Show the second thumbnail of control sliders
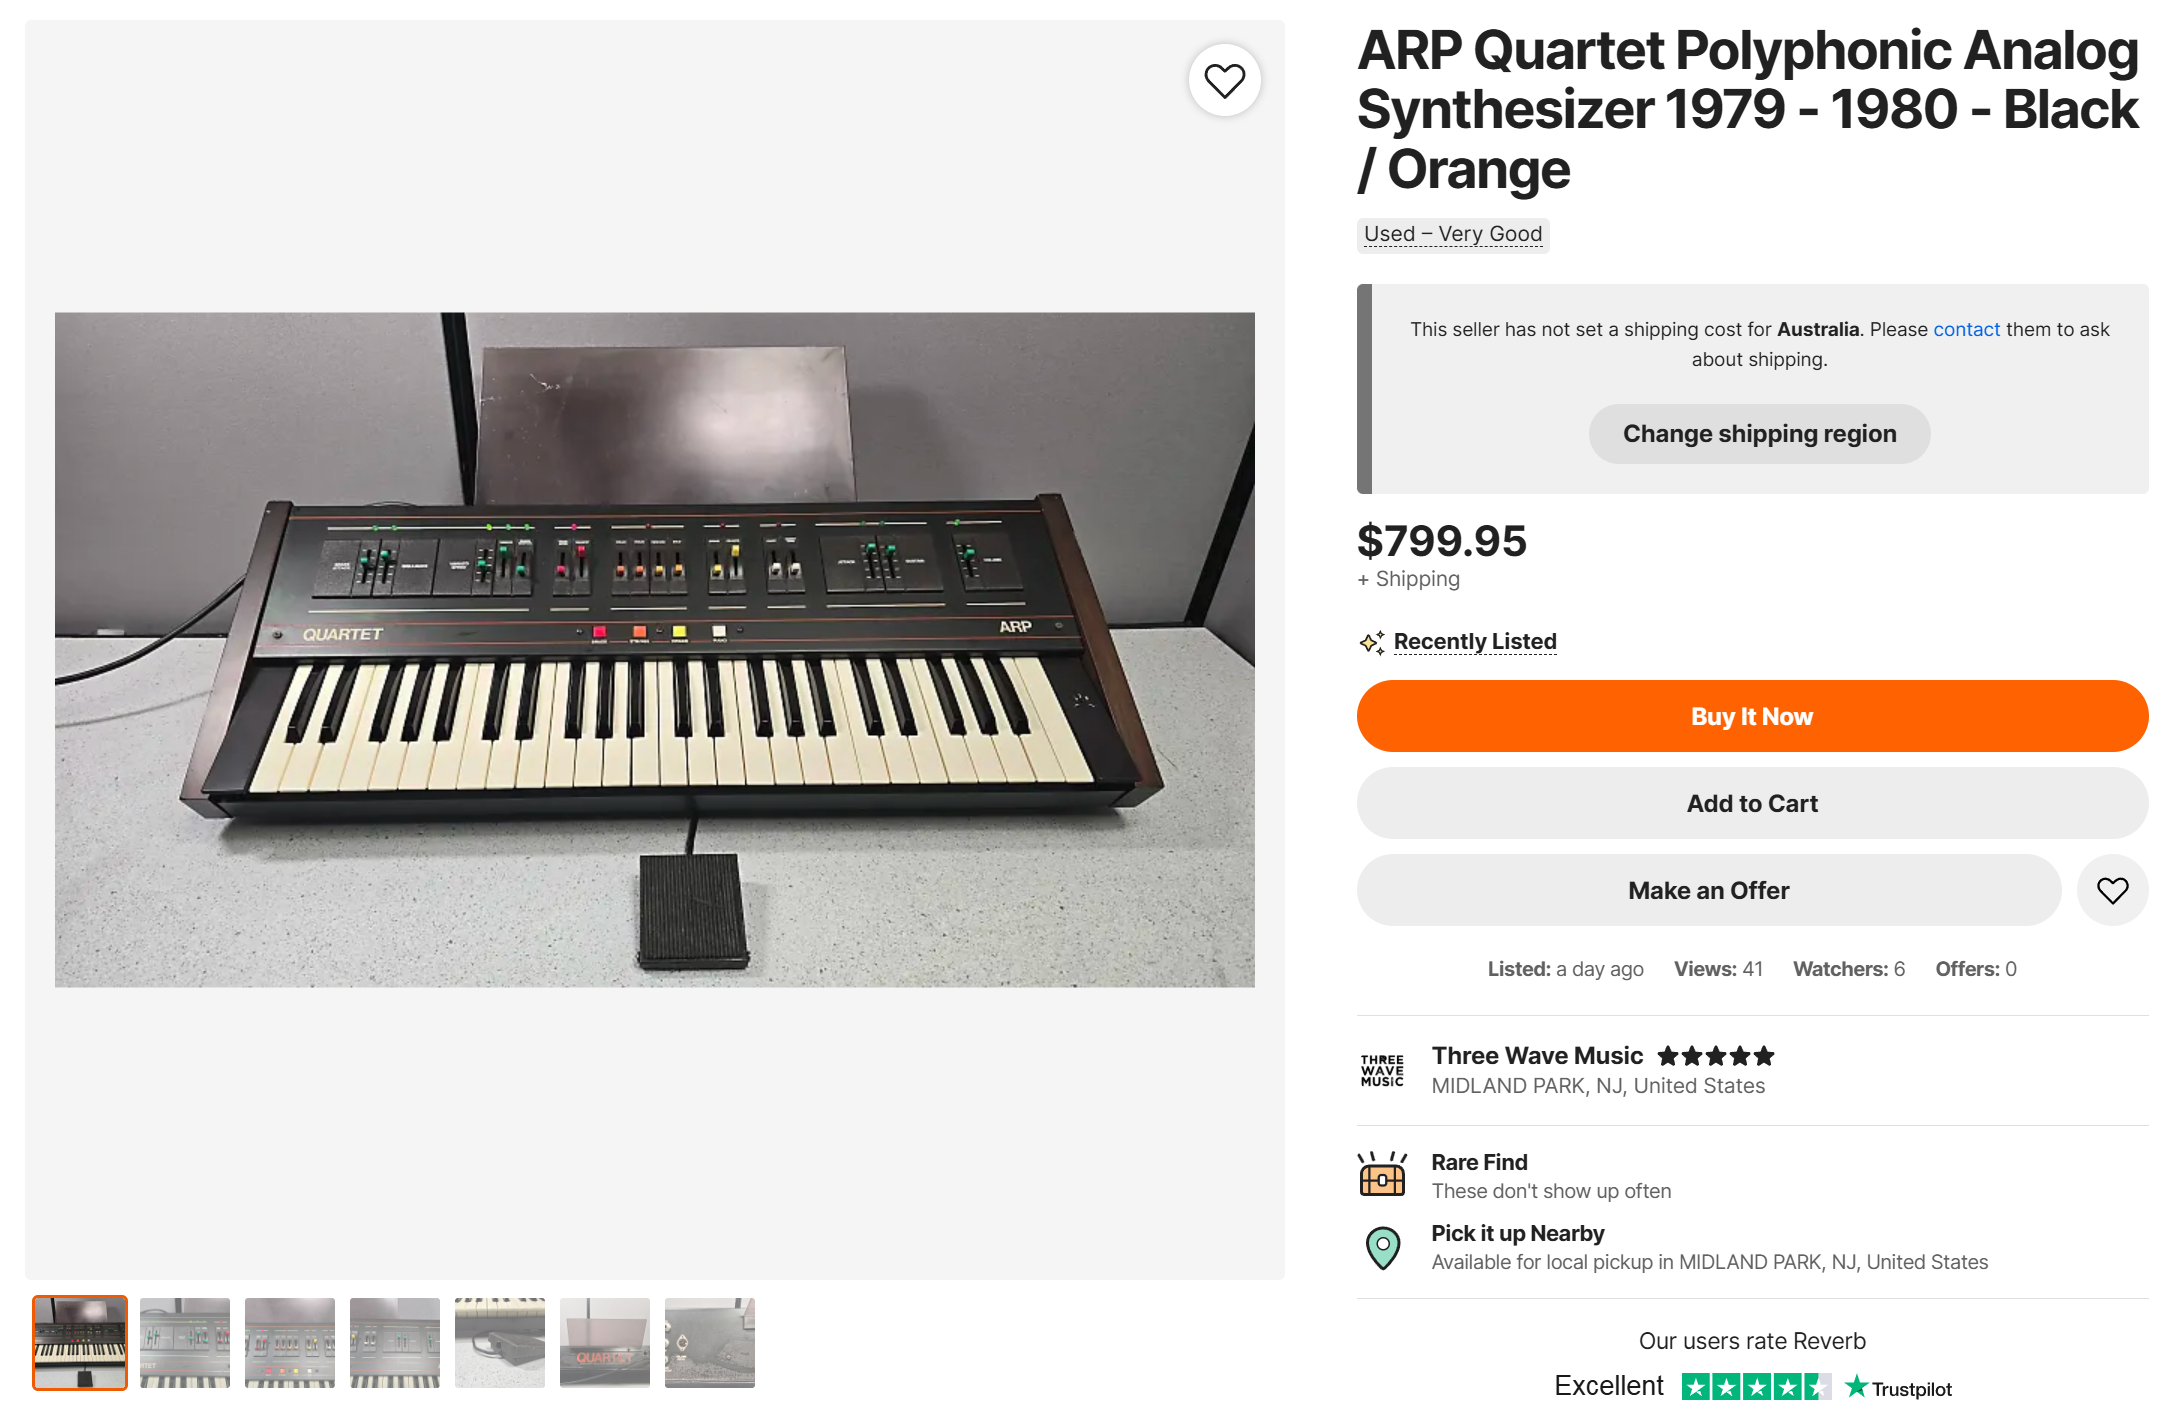Image resolution: width=2179 pixels, height=1423 pixels. (x=185, y=1342)
